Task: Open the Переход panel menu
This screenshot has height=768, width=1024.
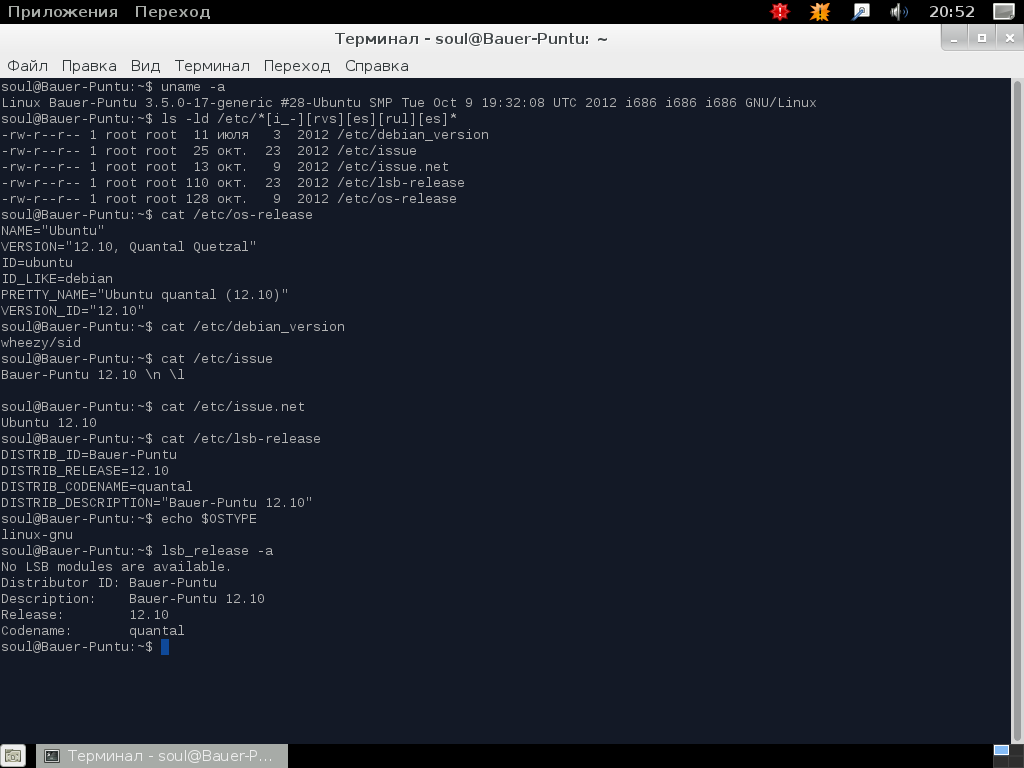Action: (x=172, y=12)
